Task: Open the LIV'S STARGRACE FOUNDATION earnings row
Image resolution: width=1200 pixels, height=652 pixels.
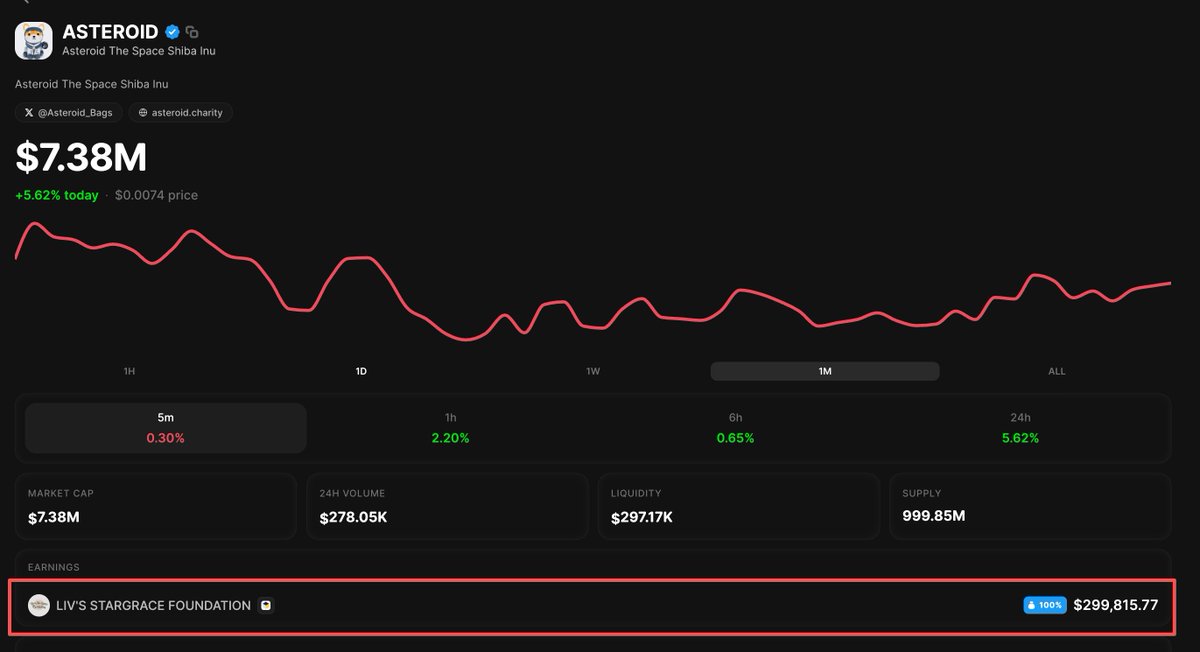Action: 593,605
